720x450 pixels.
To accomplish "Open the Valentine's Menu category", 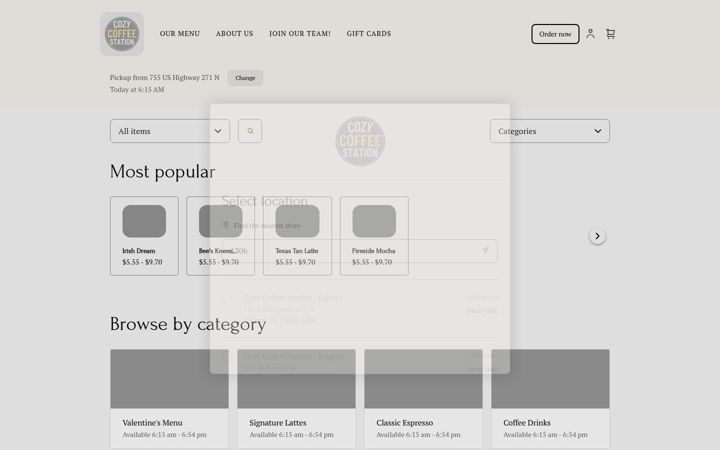I will 169,399.
